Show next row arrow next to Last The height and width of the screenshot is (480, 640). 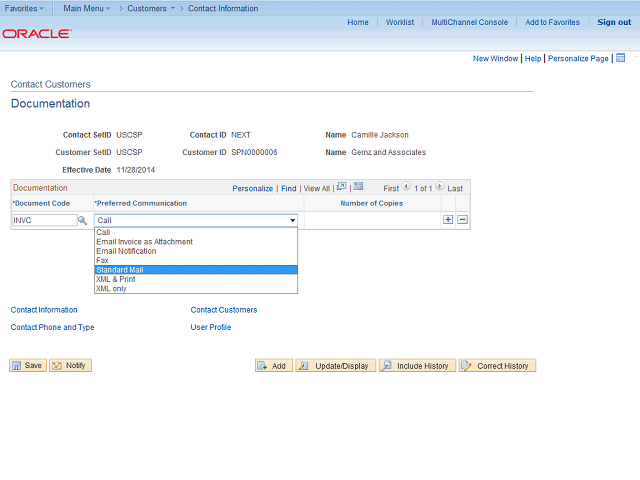coord(439,187)
